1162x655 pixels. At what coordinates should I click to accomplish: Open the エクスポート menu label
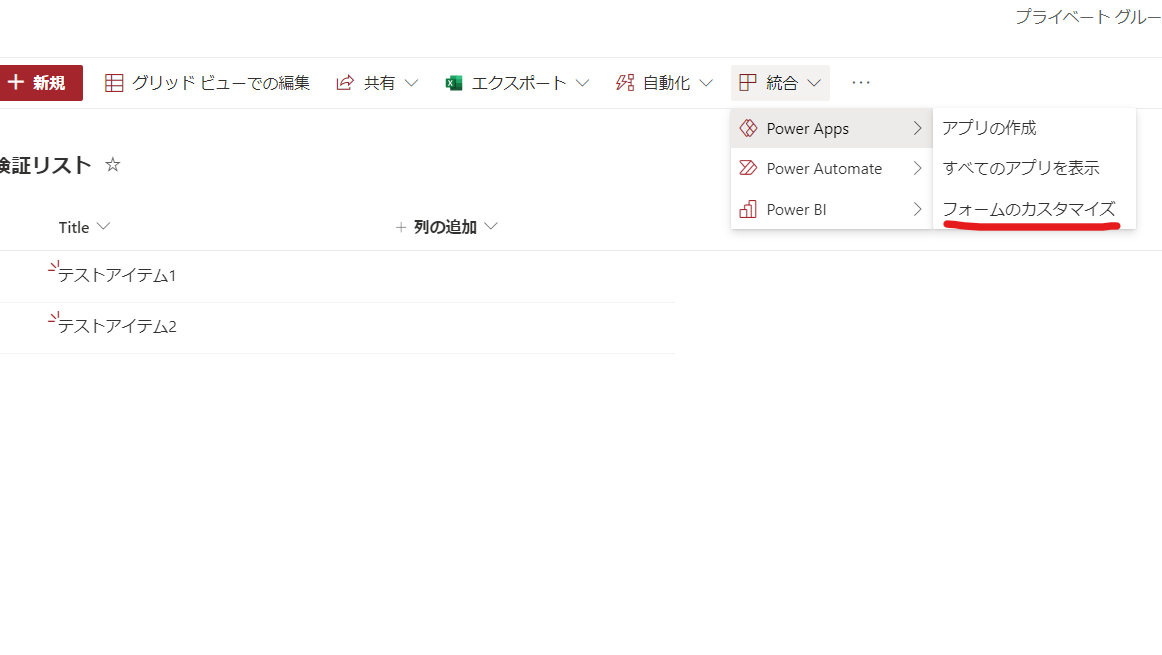pos(519,83)
